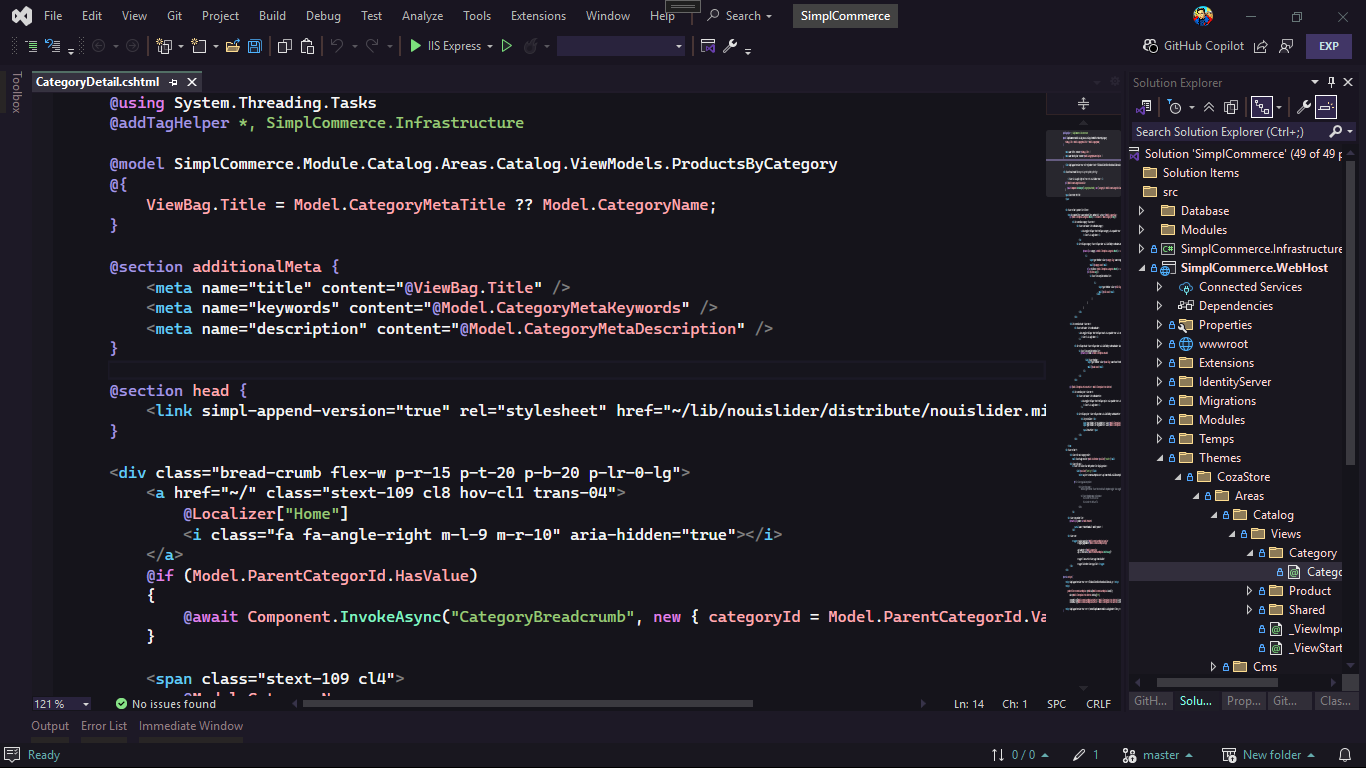Click the master branch in status bar

pos(1160,755)
